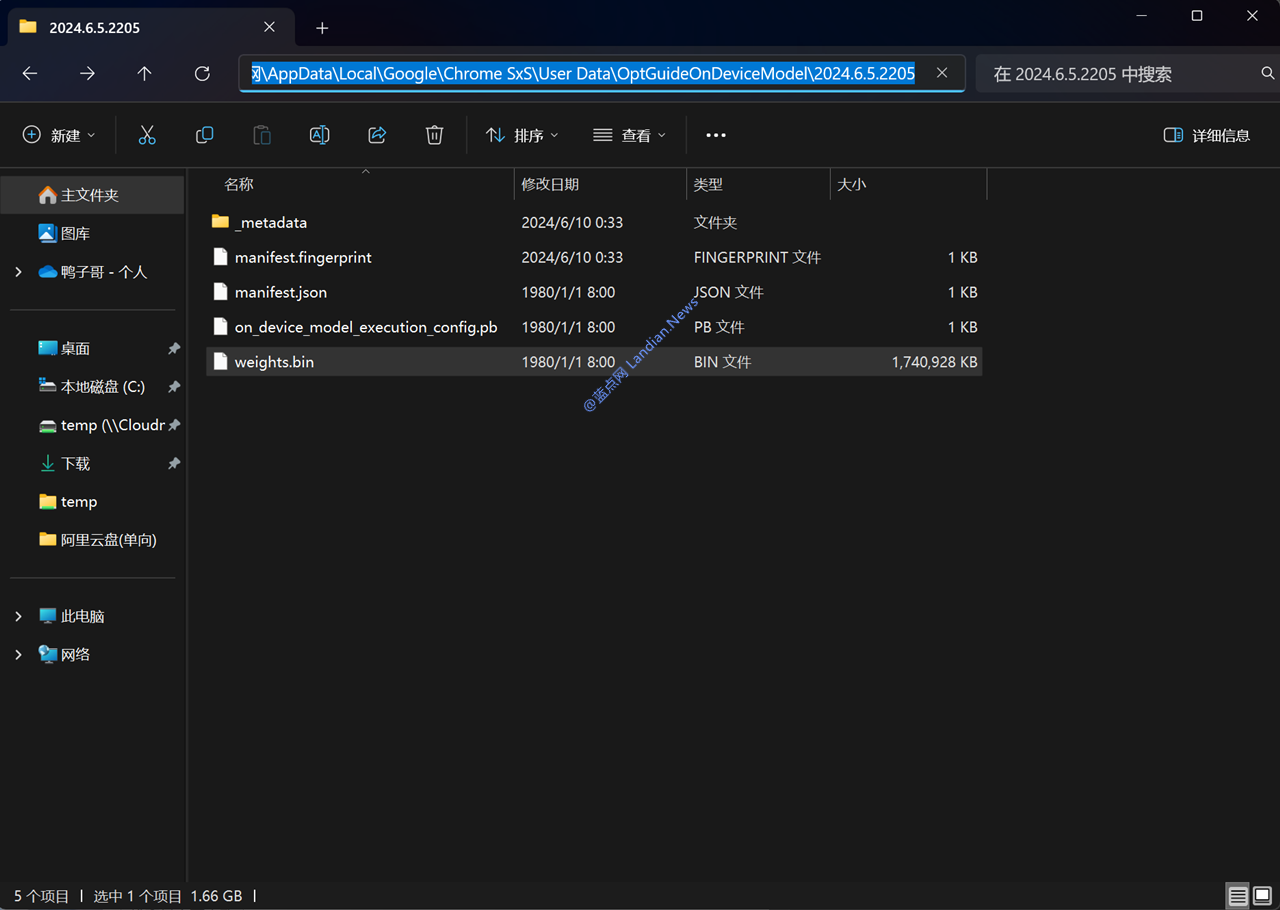This screenshot has width=1280, height=910.
Task: Open a new tab with plus button
Action: tap(322, 28)
